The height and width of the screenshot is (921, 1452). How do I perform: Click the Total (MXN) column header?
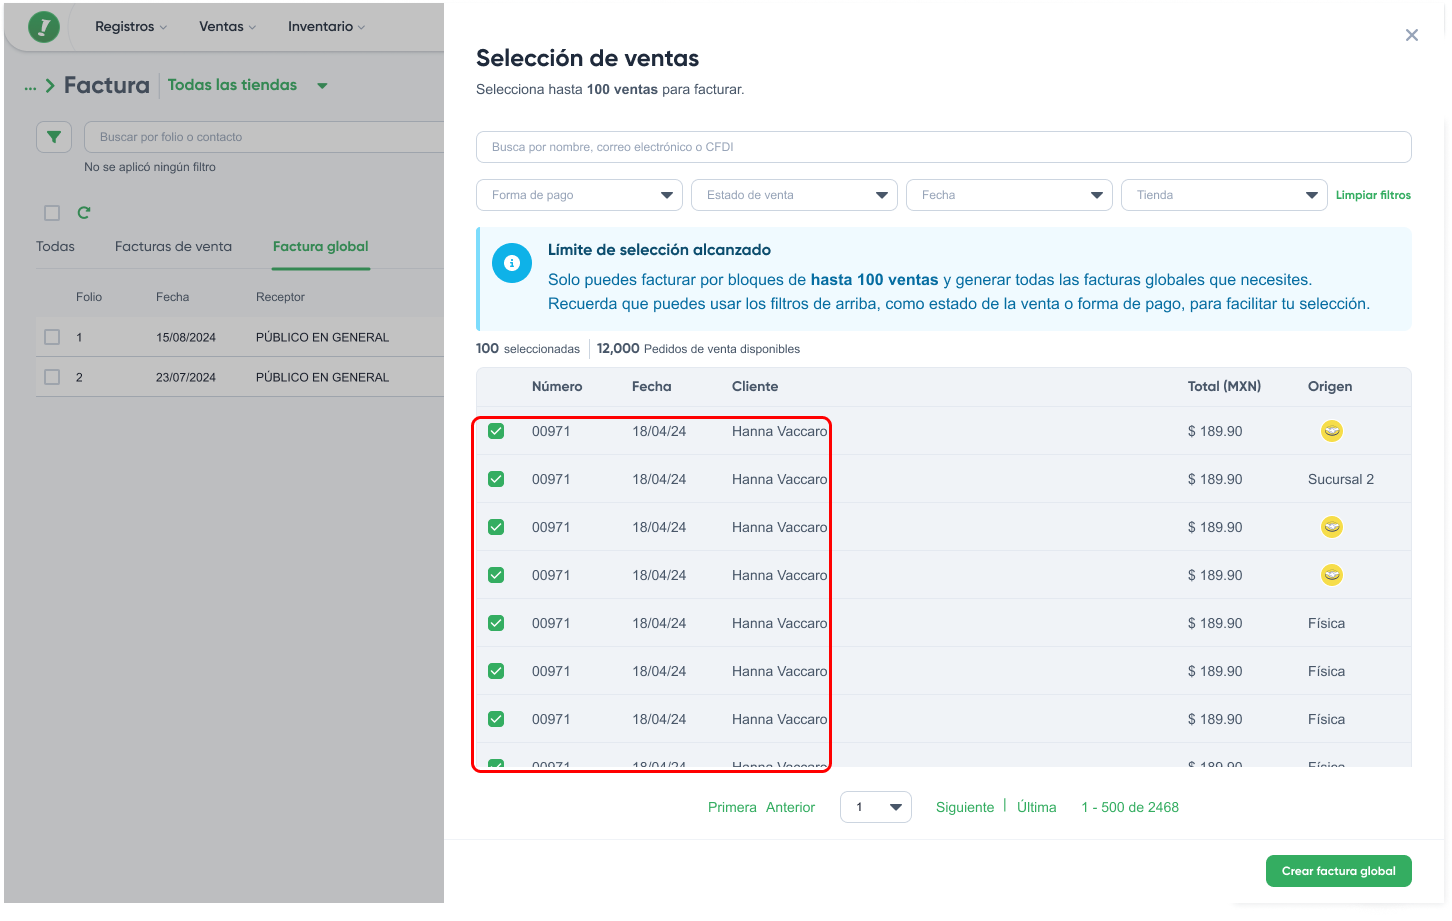click(1224, 386)
